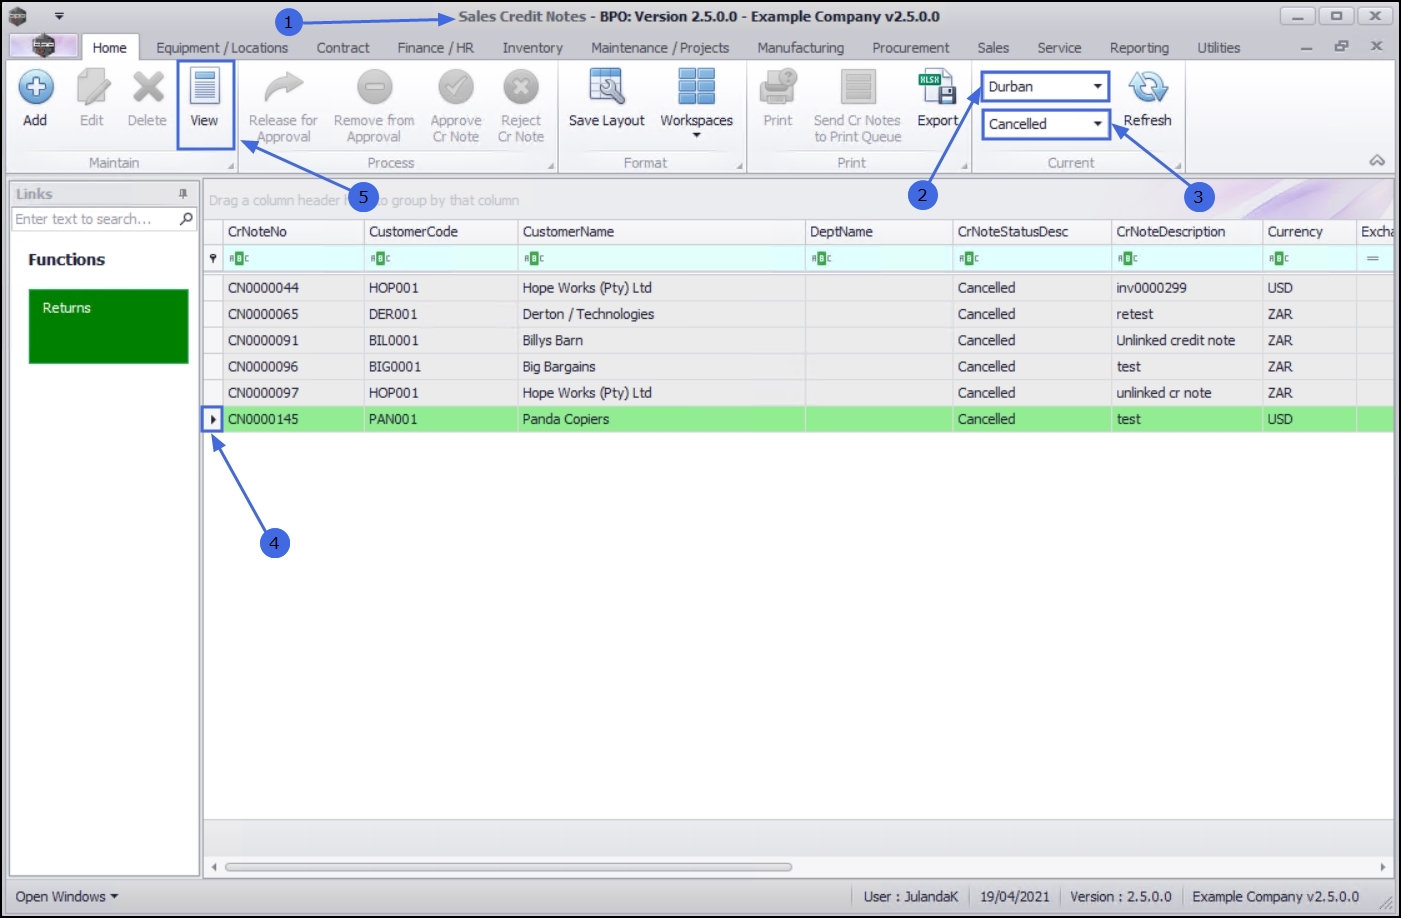Click the scroll right arrow of grid
The image size is (1401, 918).
1383,867
